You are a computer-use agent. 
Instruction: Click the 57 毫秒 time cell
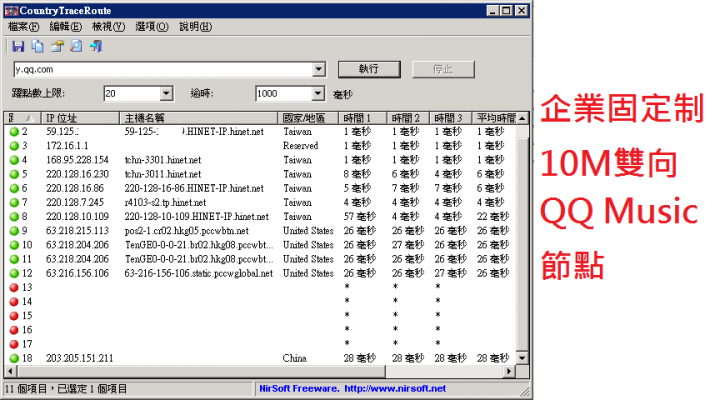click(360, 217)
